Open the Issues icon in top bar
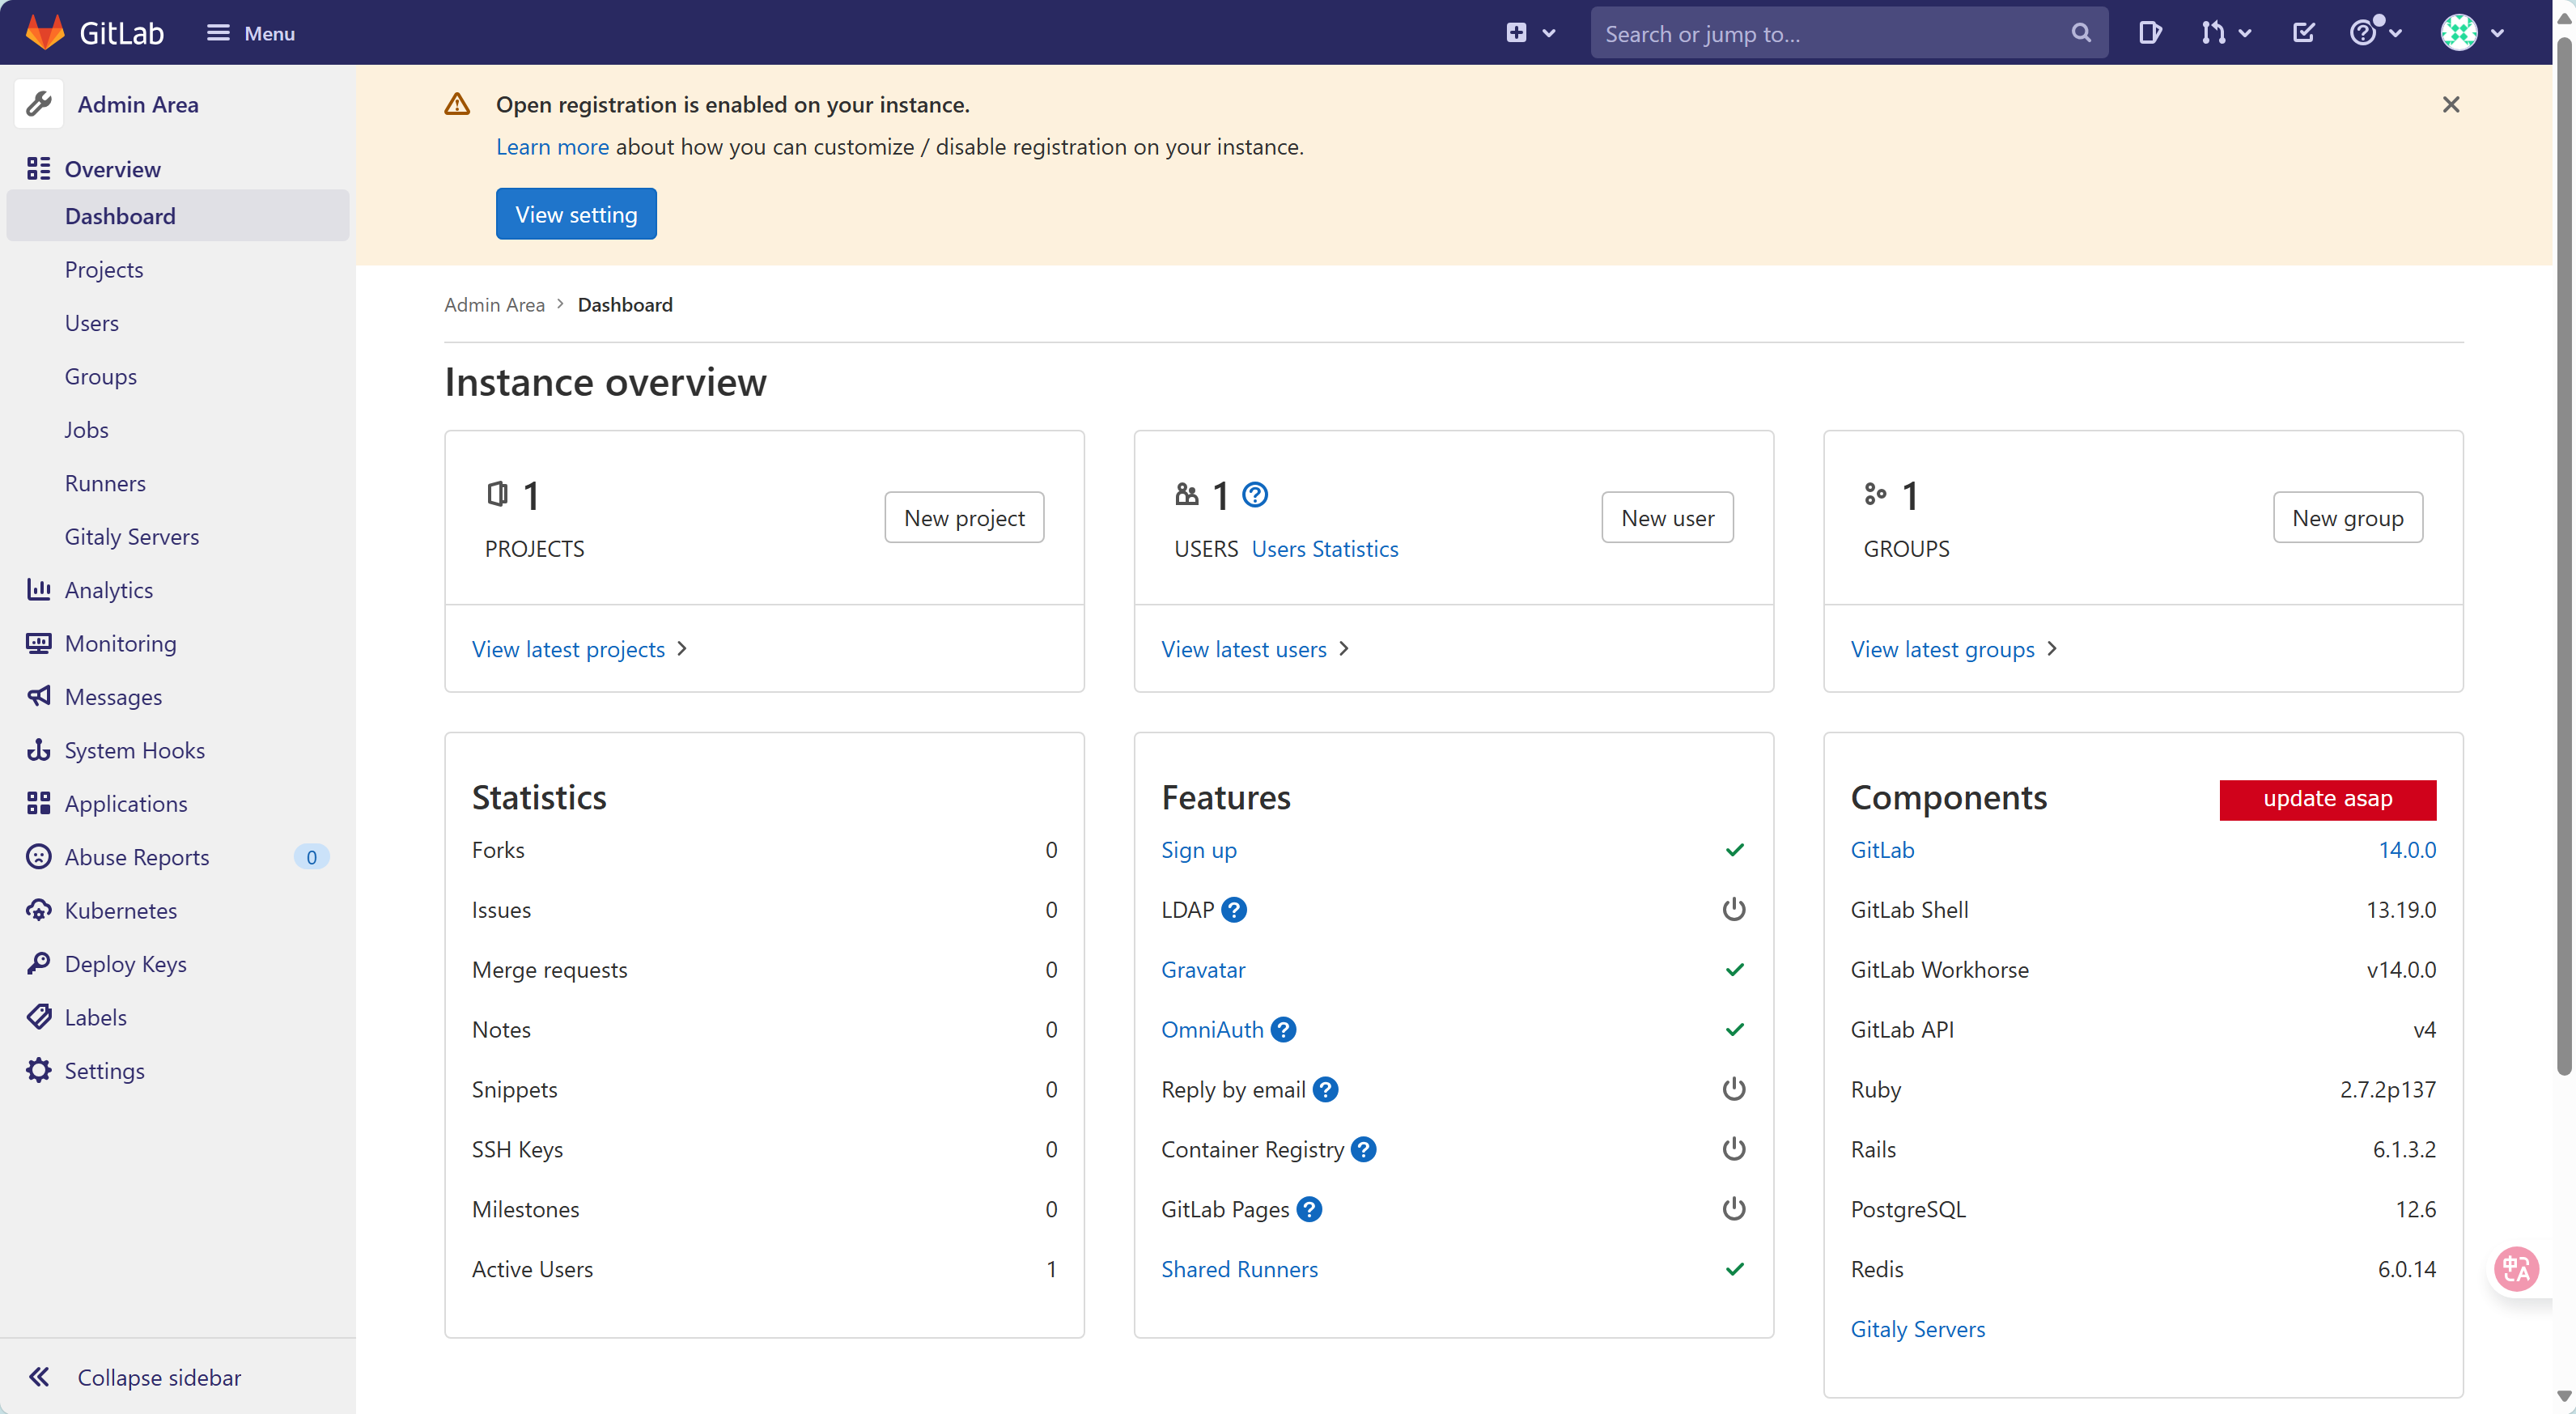 click(2150, 33)
